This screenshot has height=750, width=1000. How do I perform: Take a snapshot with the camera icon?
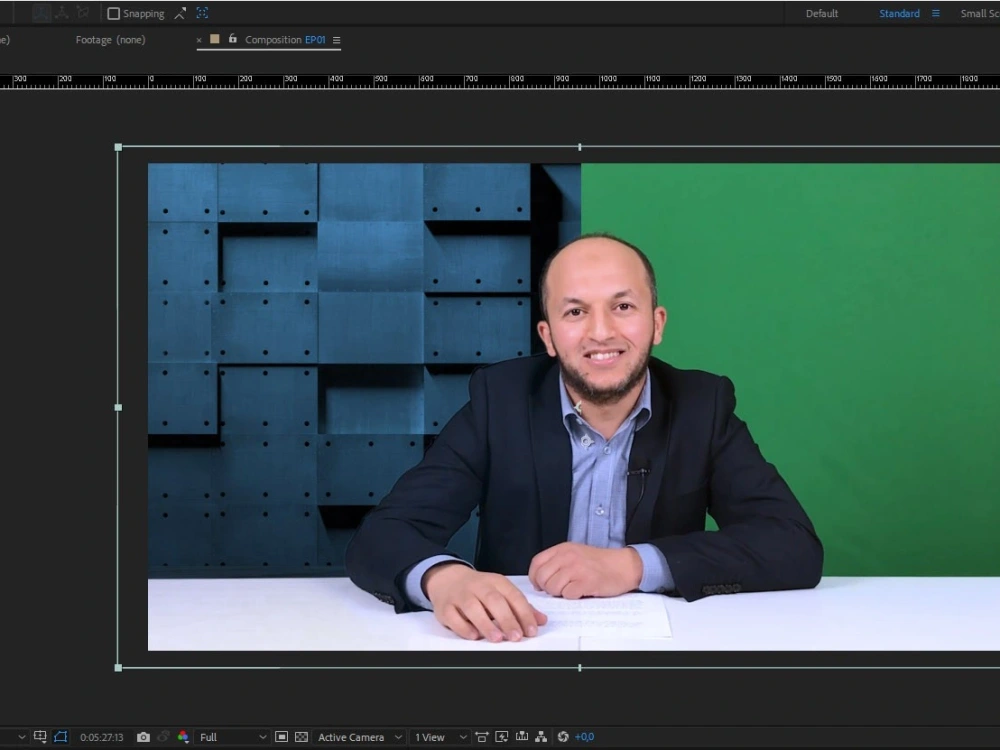(x=143, y=737)
